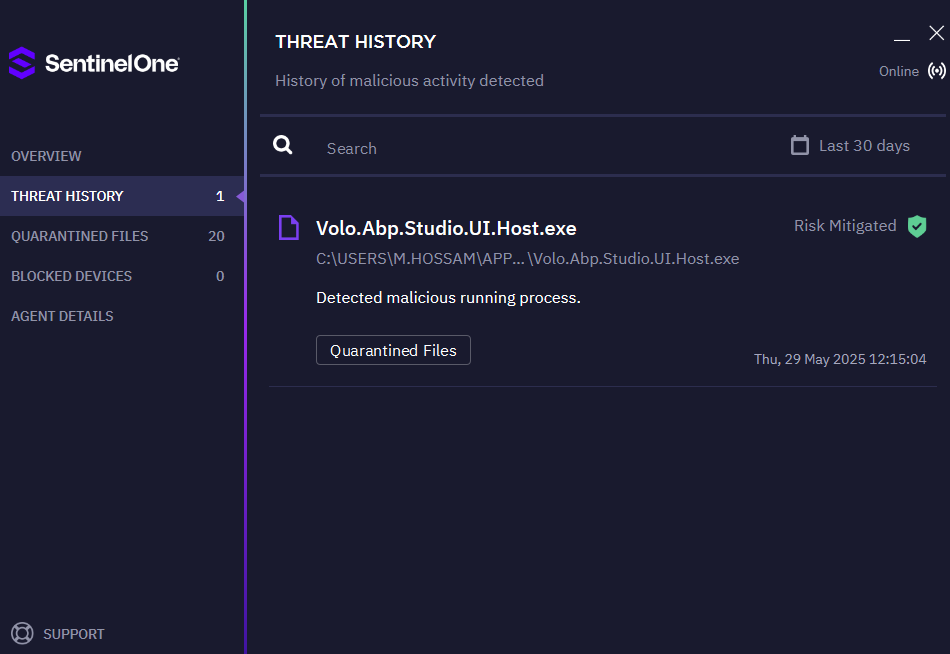Click the magnifying glass search icon

coord(283,146)
